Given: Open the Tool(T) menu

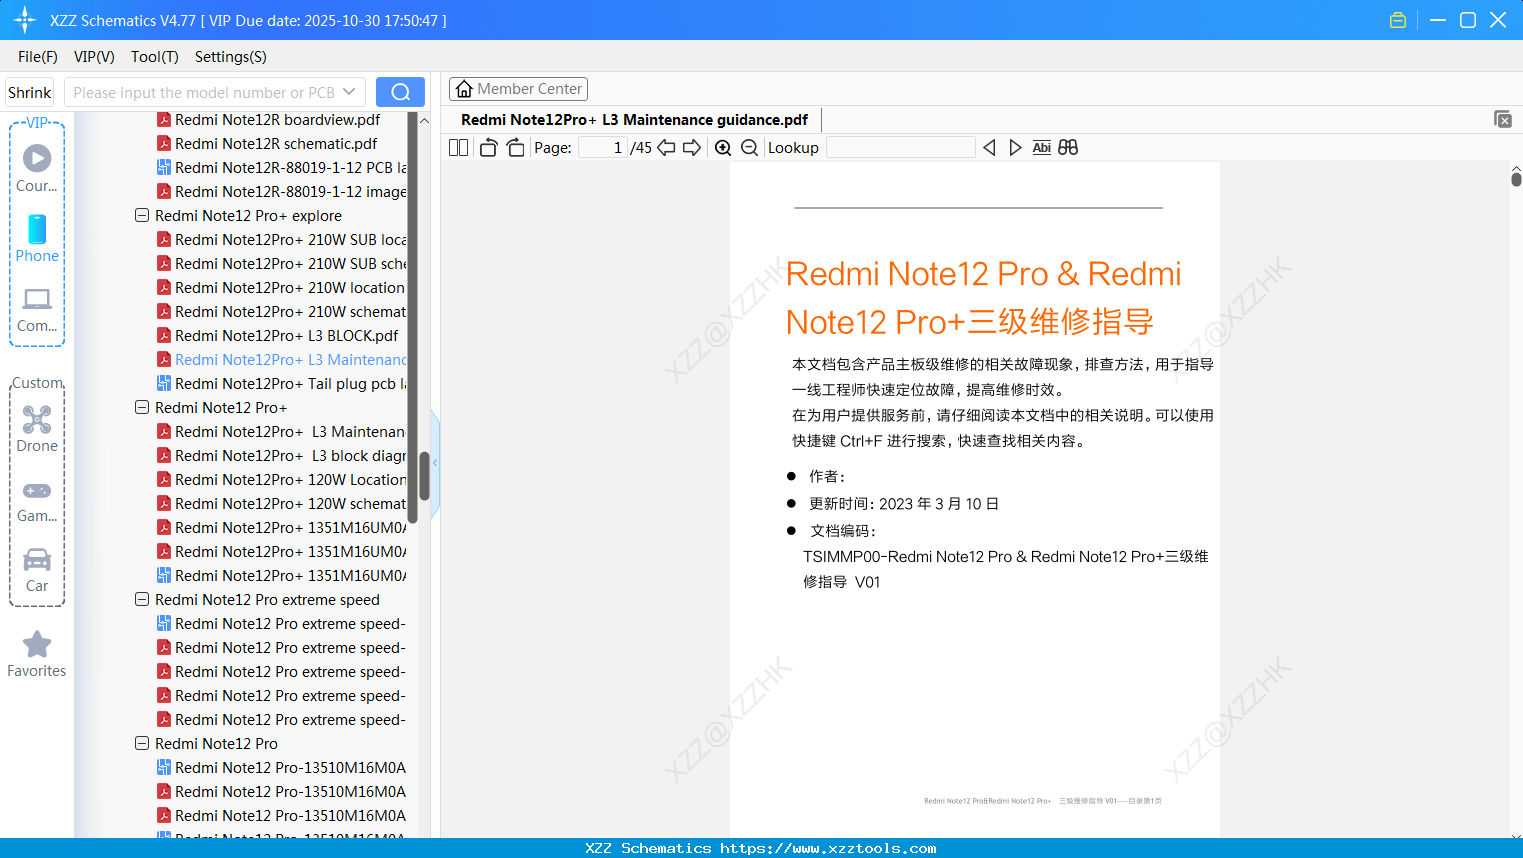Looking at the screenshot, I should [154, 57].
